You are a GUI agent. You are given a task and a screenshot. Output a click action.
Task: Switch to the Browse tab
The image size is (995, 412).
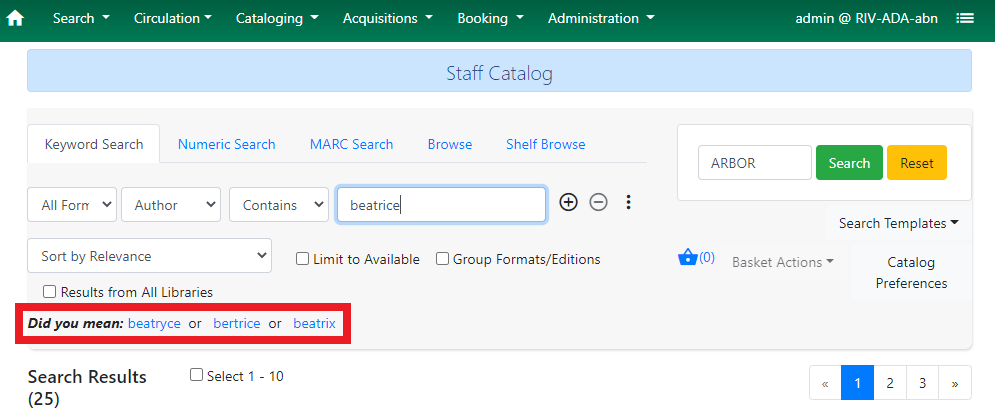click(x=450, y=144)
